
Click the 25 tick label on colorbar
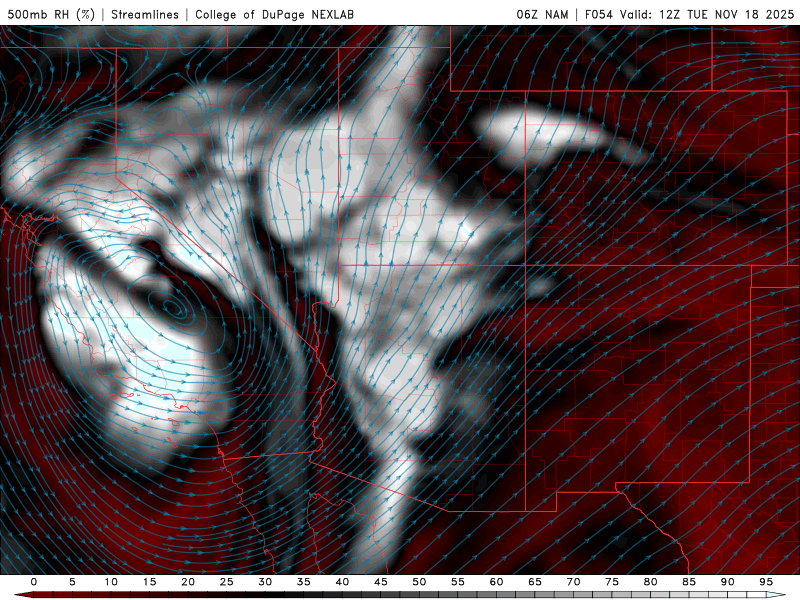(226, 582)
